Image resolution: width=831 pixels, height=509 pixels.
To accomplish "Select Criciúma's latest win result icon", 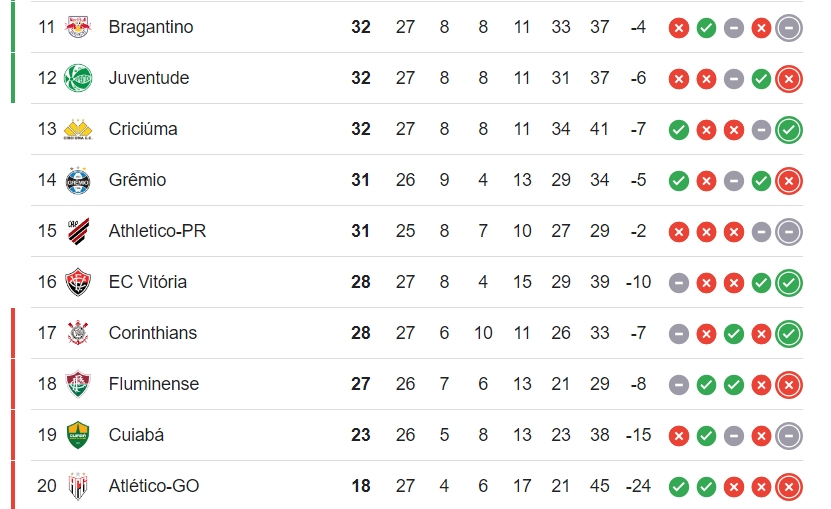I will 789,130.
